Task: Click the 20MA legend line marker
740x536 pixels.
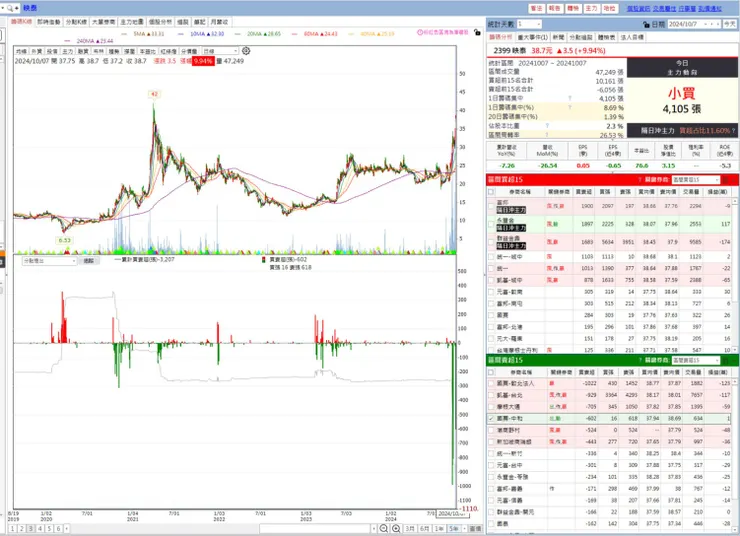Action: click(x=237, y=34)
